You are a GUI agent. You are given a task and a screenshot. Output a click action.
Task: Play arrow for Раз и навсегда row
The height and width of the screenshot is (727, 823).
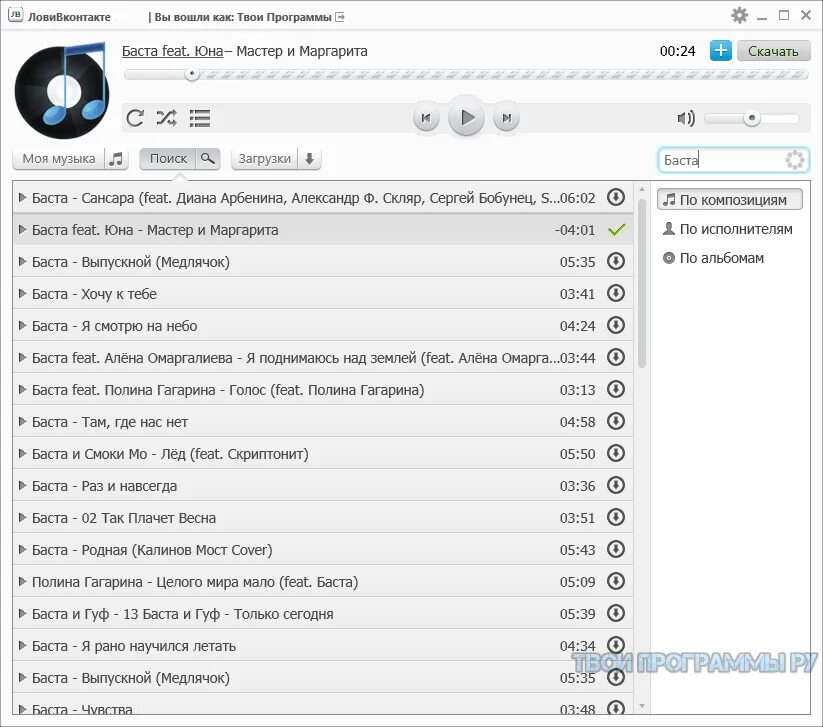(22, 486)
